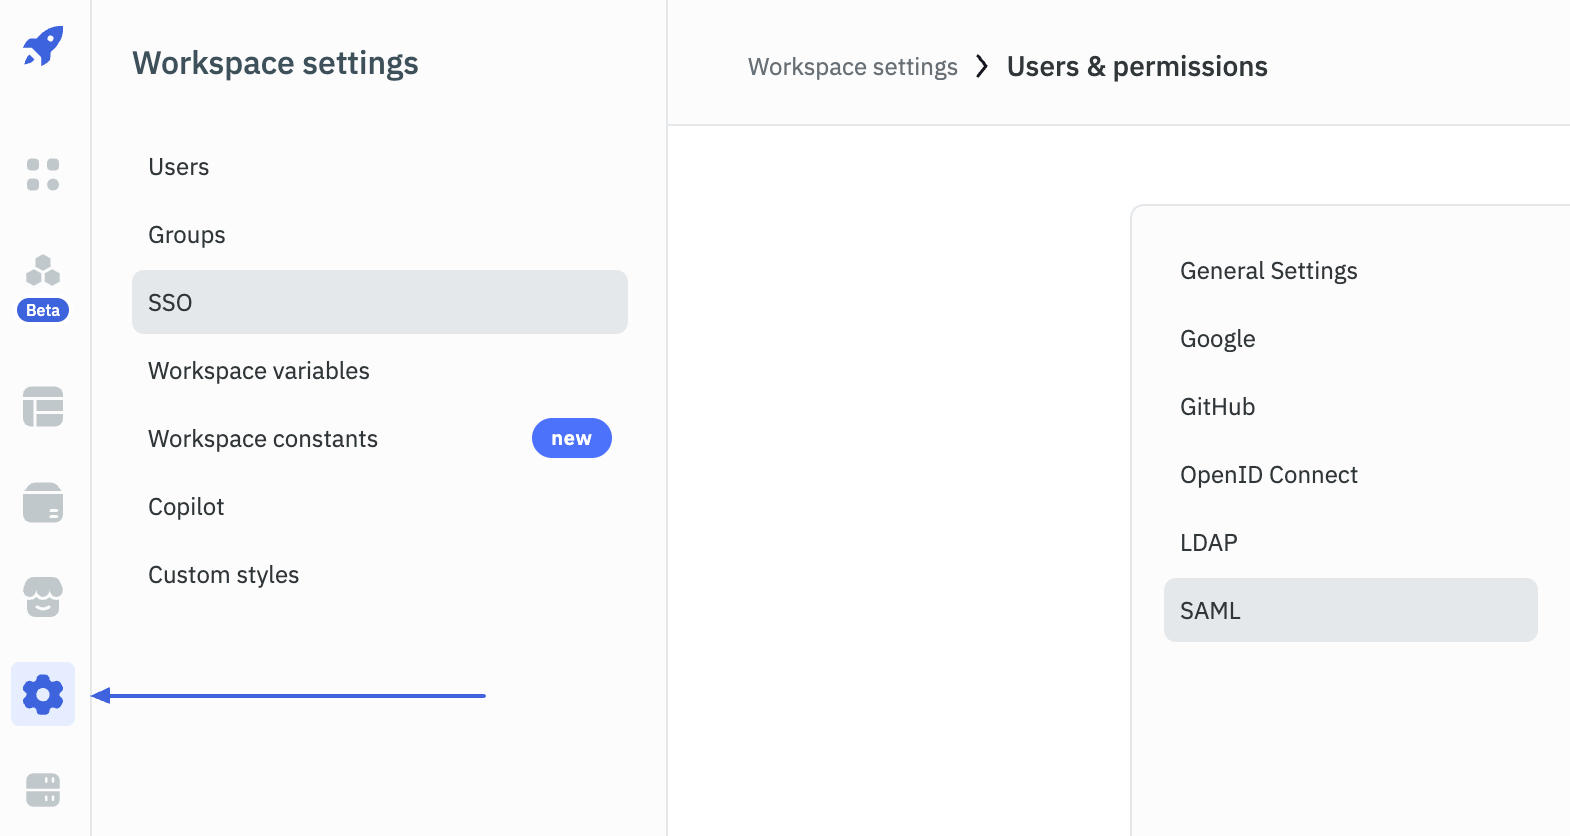Select Google SSO option
This screenshot has height=836, width=1570.
1217,339
